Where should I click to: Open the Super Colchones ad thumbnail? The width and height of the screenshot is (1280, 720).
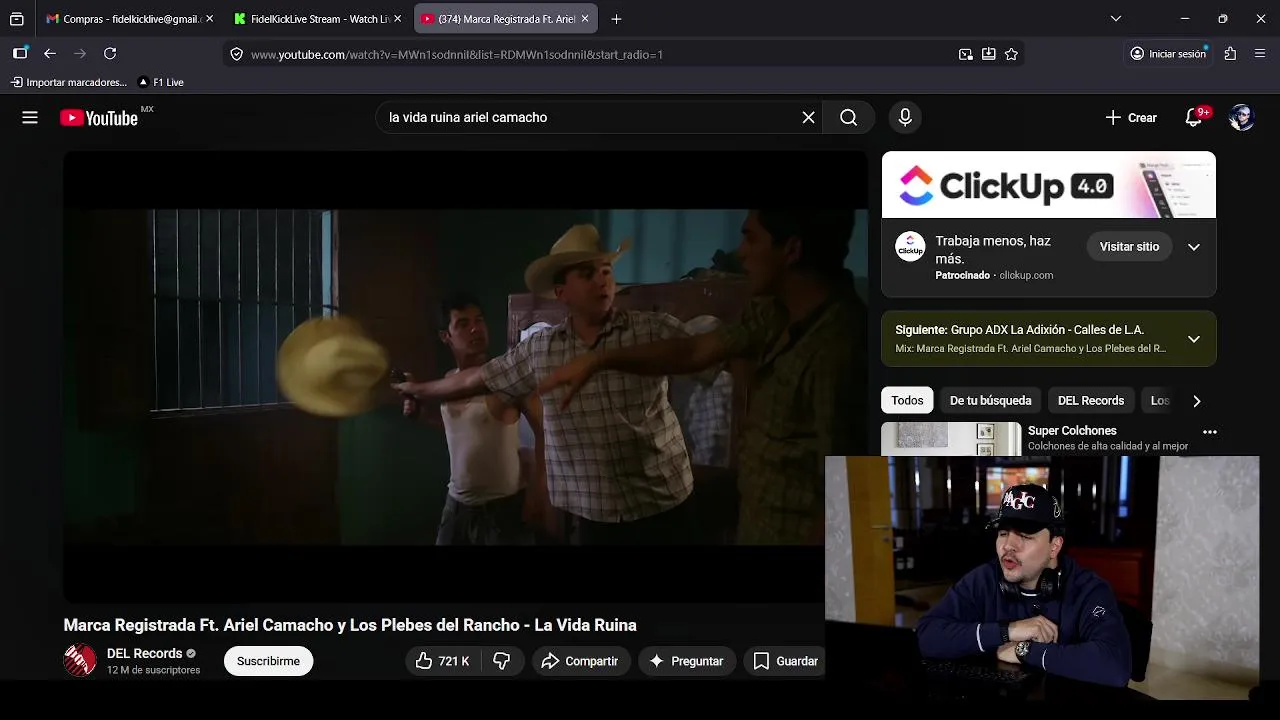point(951,439)
